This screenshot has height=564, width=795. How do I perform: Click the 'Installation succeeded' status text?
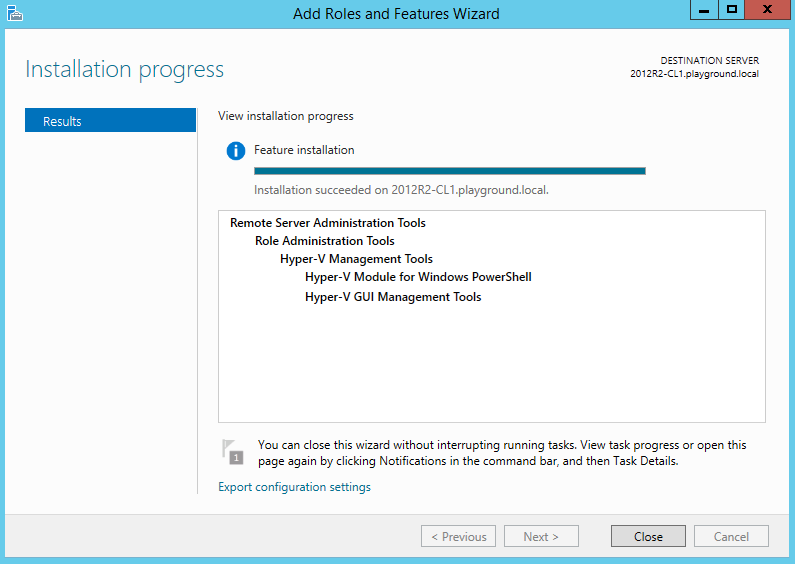coord(401,190)
